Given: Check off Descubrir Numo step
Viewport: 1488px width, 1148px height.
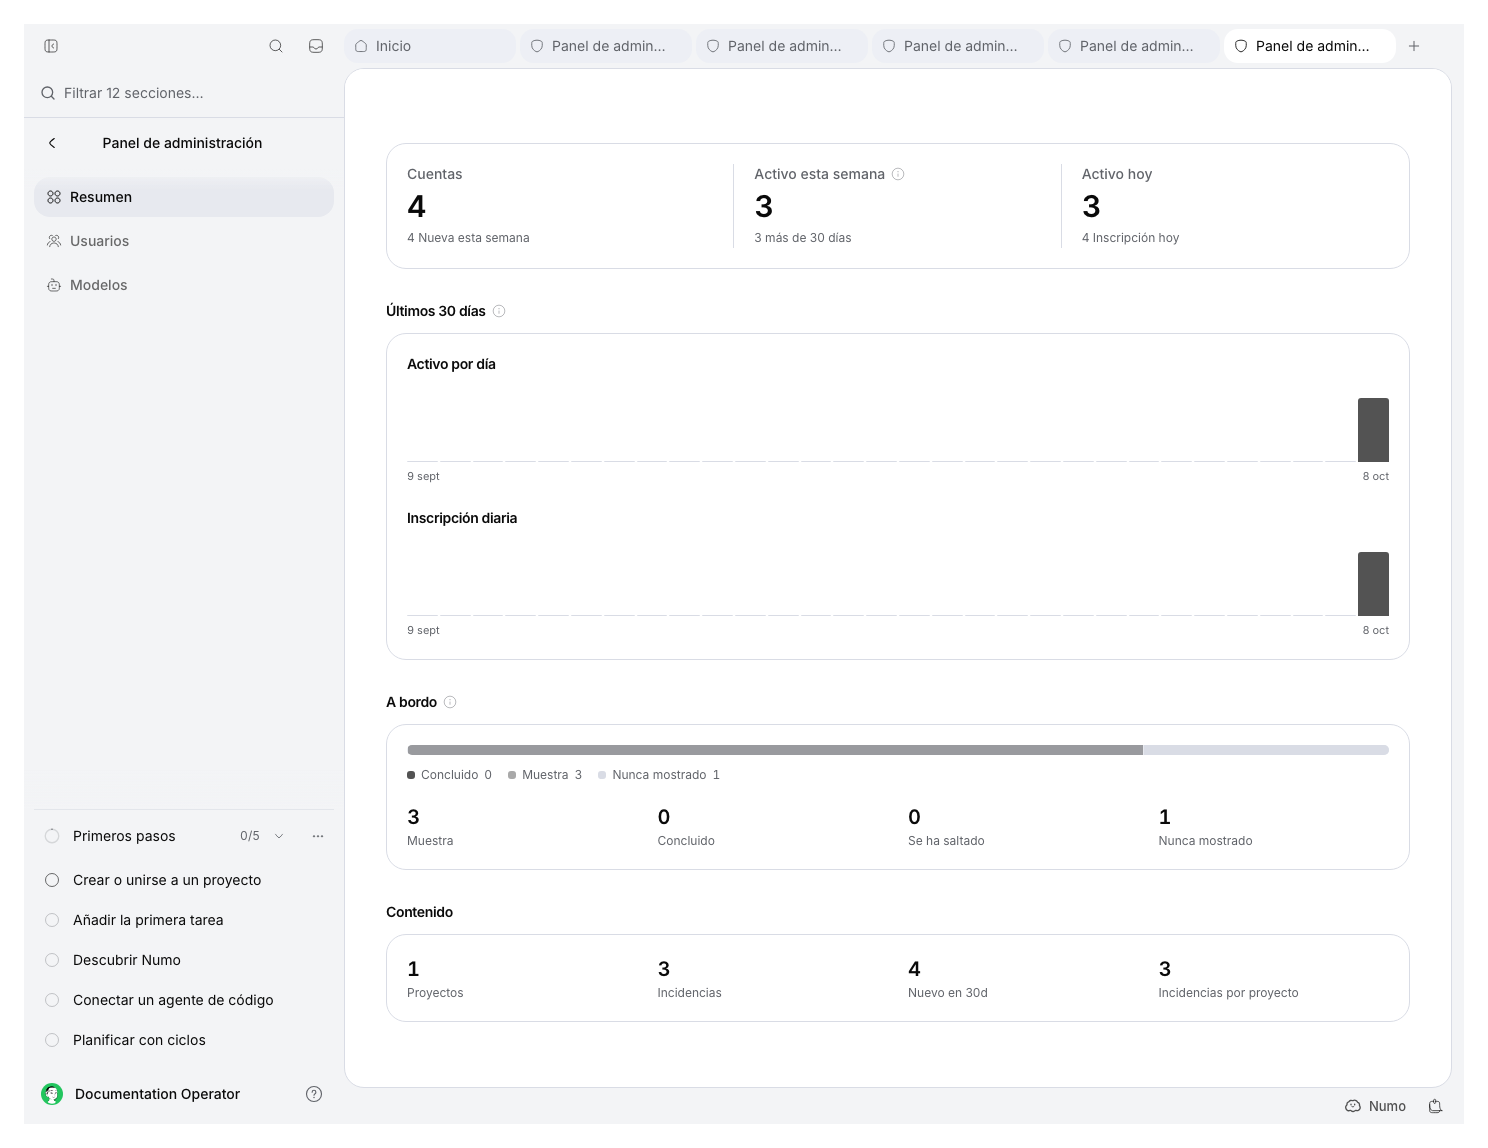Looking at the screenshot, I should coord(52,960).
